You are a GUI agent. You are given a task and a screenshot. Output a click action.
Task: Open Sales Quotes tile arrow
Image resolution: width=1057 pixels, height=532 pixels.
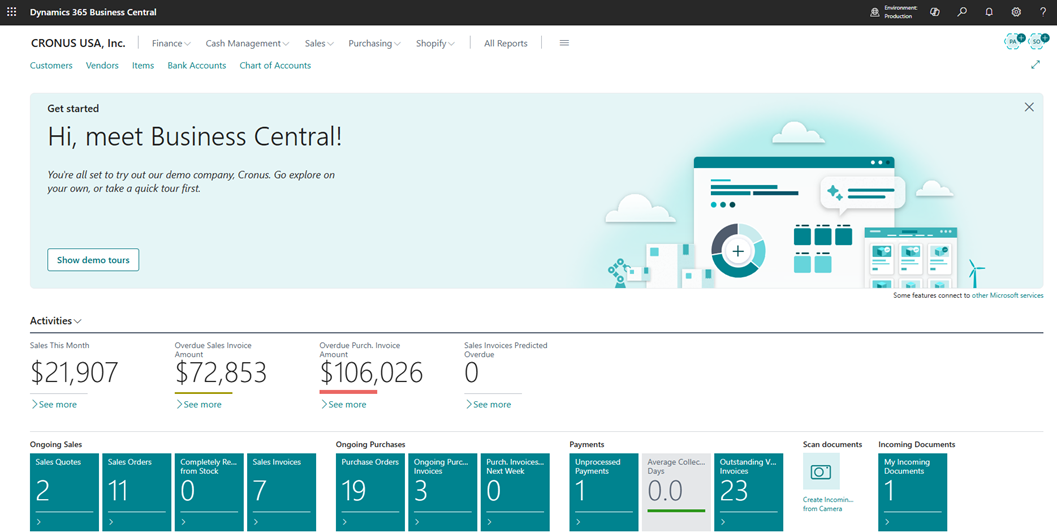[x=39, y=522]
